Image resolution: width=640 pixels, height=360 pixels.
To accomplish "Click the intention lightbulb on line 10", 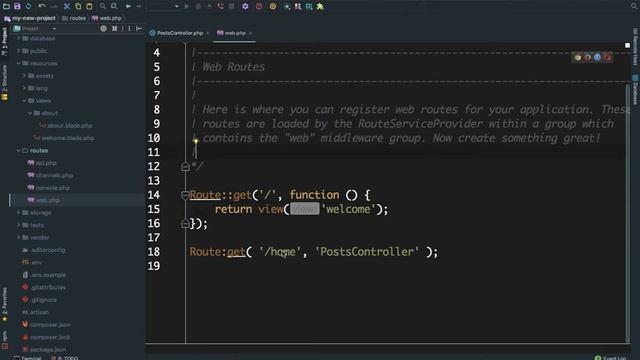I will click(196, 141).
